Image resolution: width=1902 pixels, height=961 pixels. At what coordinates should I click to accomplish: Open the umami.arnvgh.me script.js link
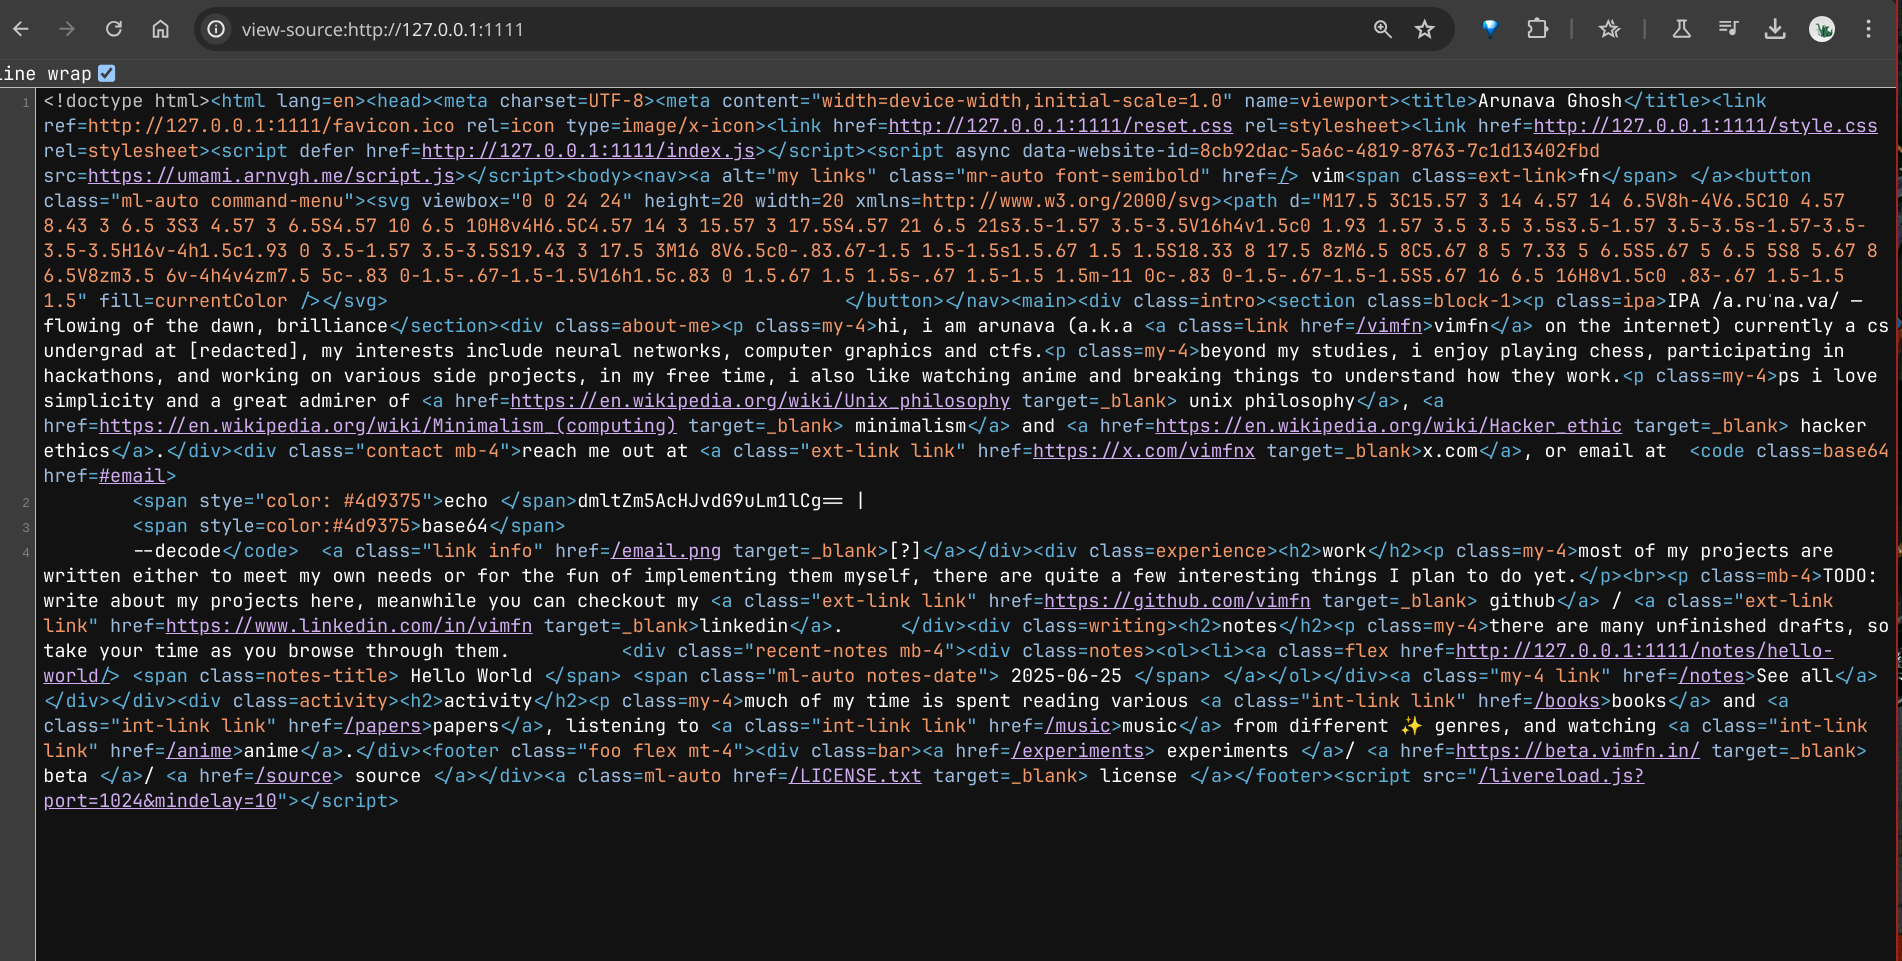271,176
